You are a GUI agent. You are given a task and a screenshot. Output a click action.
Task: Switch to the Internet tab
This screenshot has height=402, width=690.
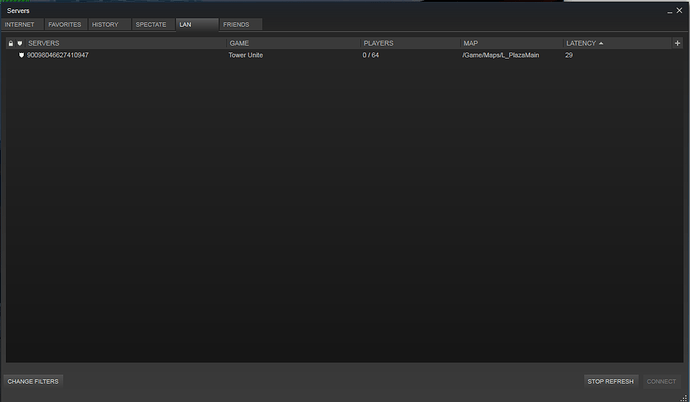point(20,24)
